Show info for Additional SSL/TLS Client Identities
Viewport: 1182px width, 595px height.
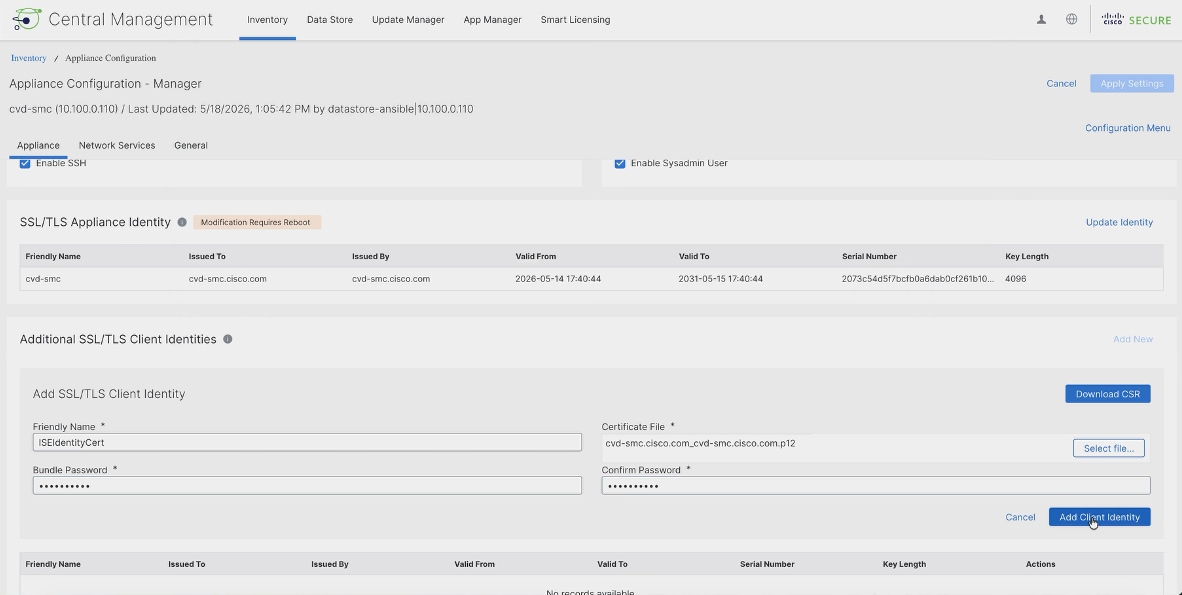[x=228, y=339]
